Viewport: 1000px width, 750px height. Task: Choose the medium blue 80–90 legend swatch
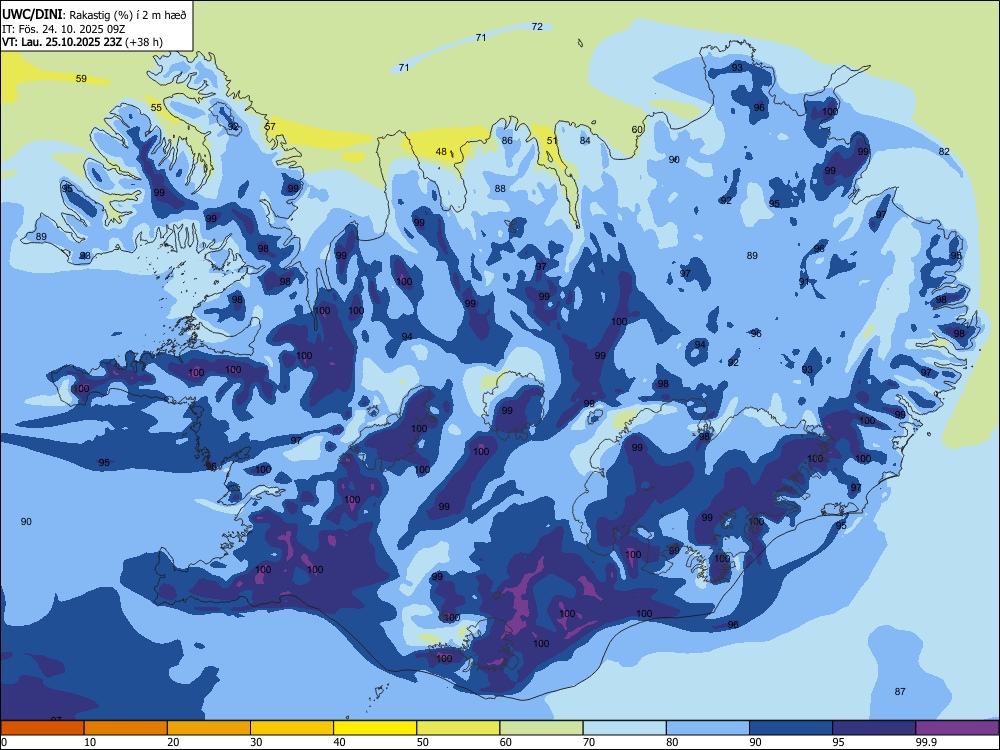pyautogui.click(x=708, y=728)
